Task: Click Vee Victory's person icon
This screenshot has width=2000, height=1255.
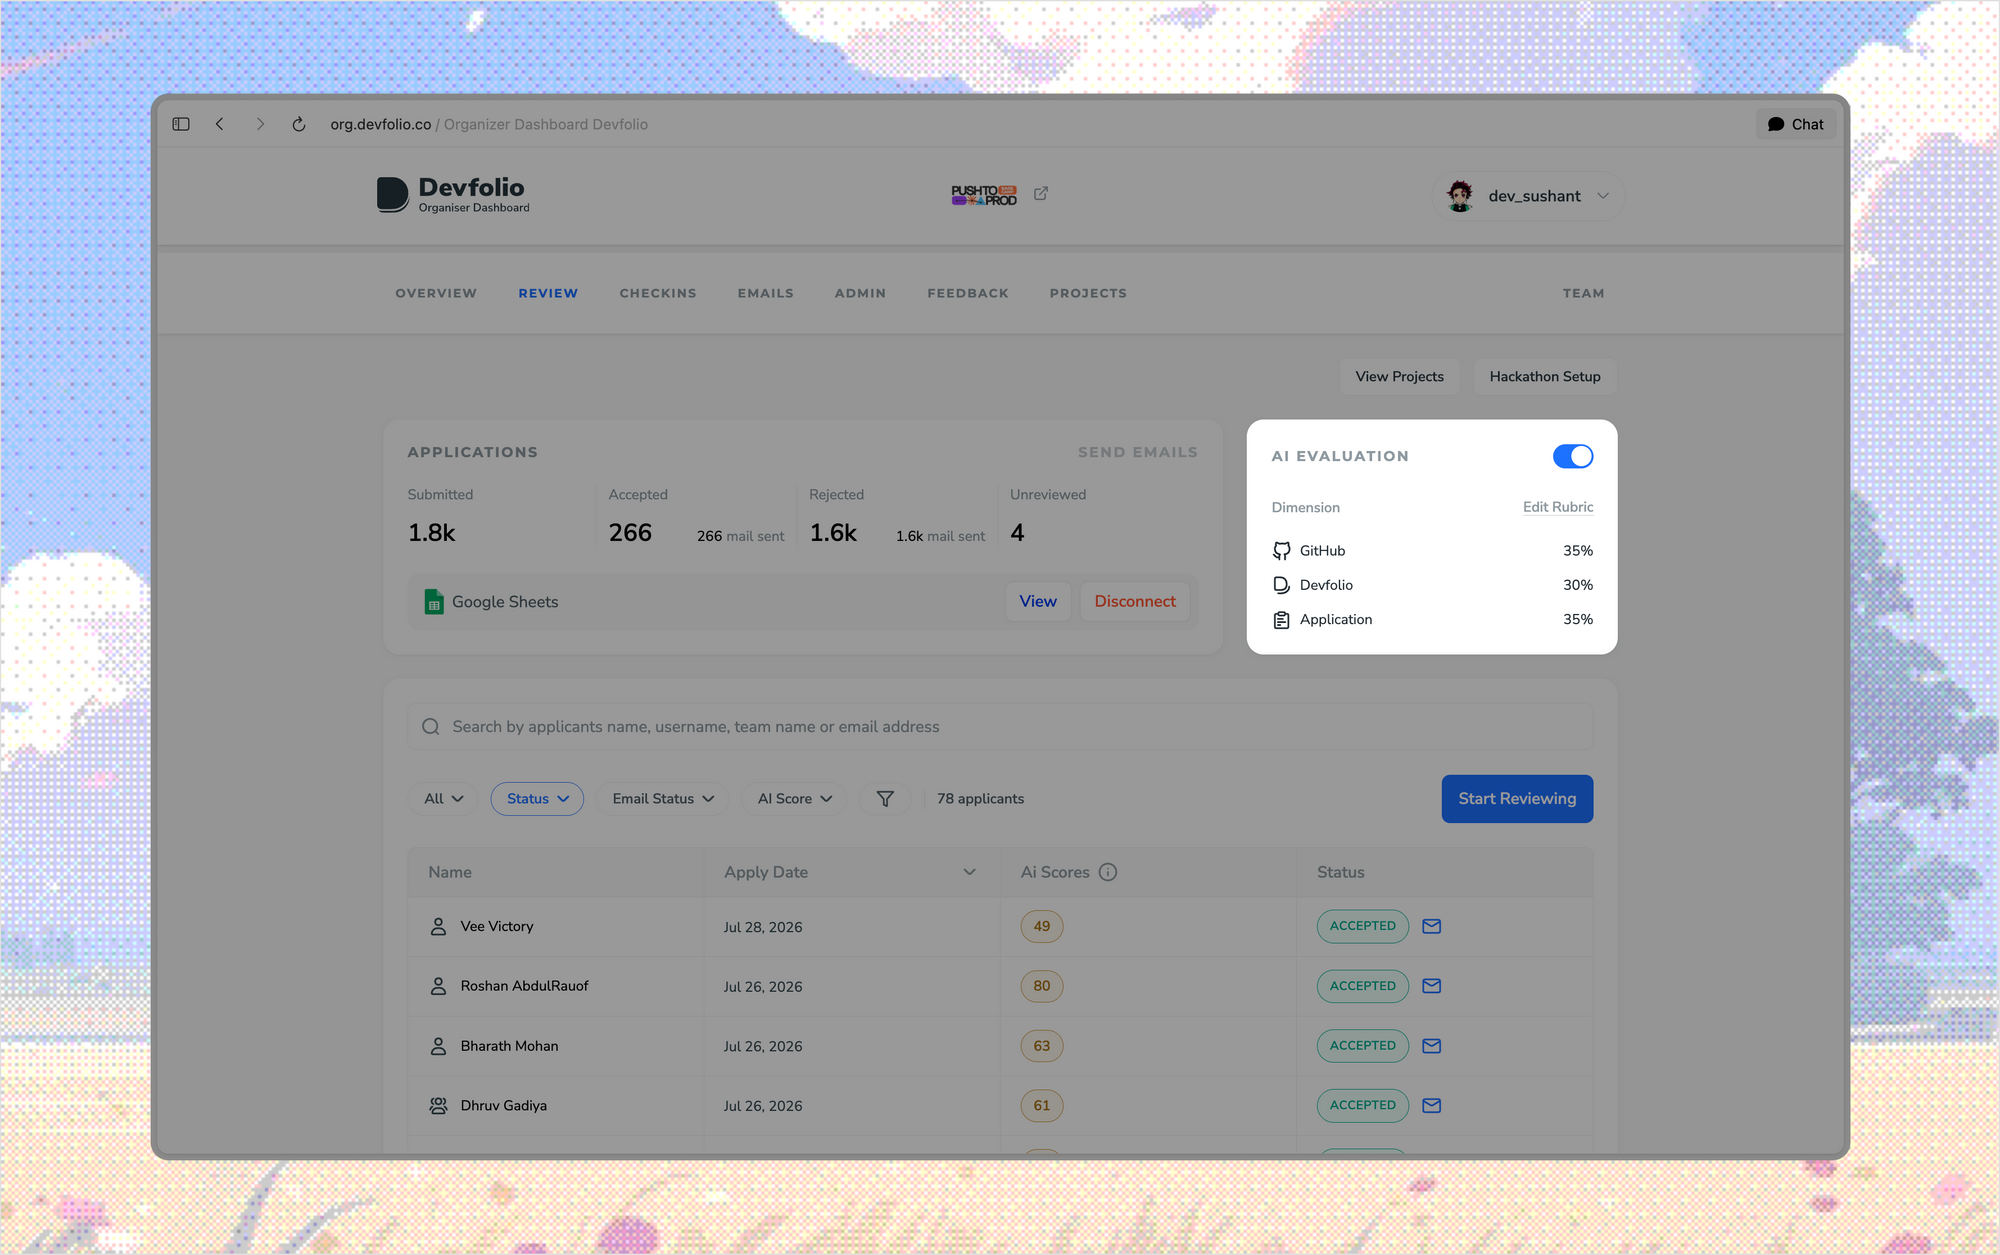Action: (x=438, y=927)
